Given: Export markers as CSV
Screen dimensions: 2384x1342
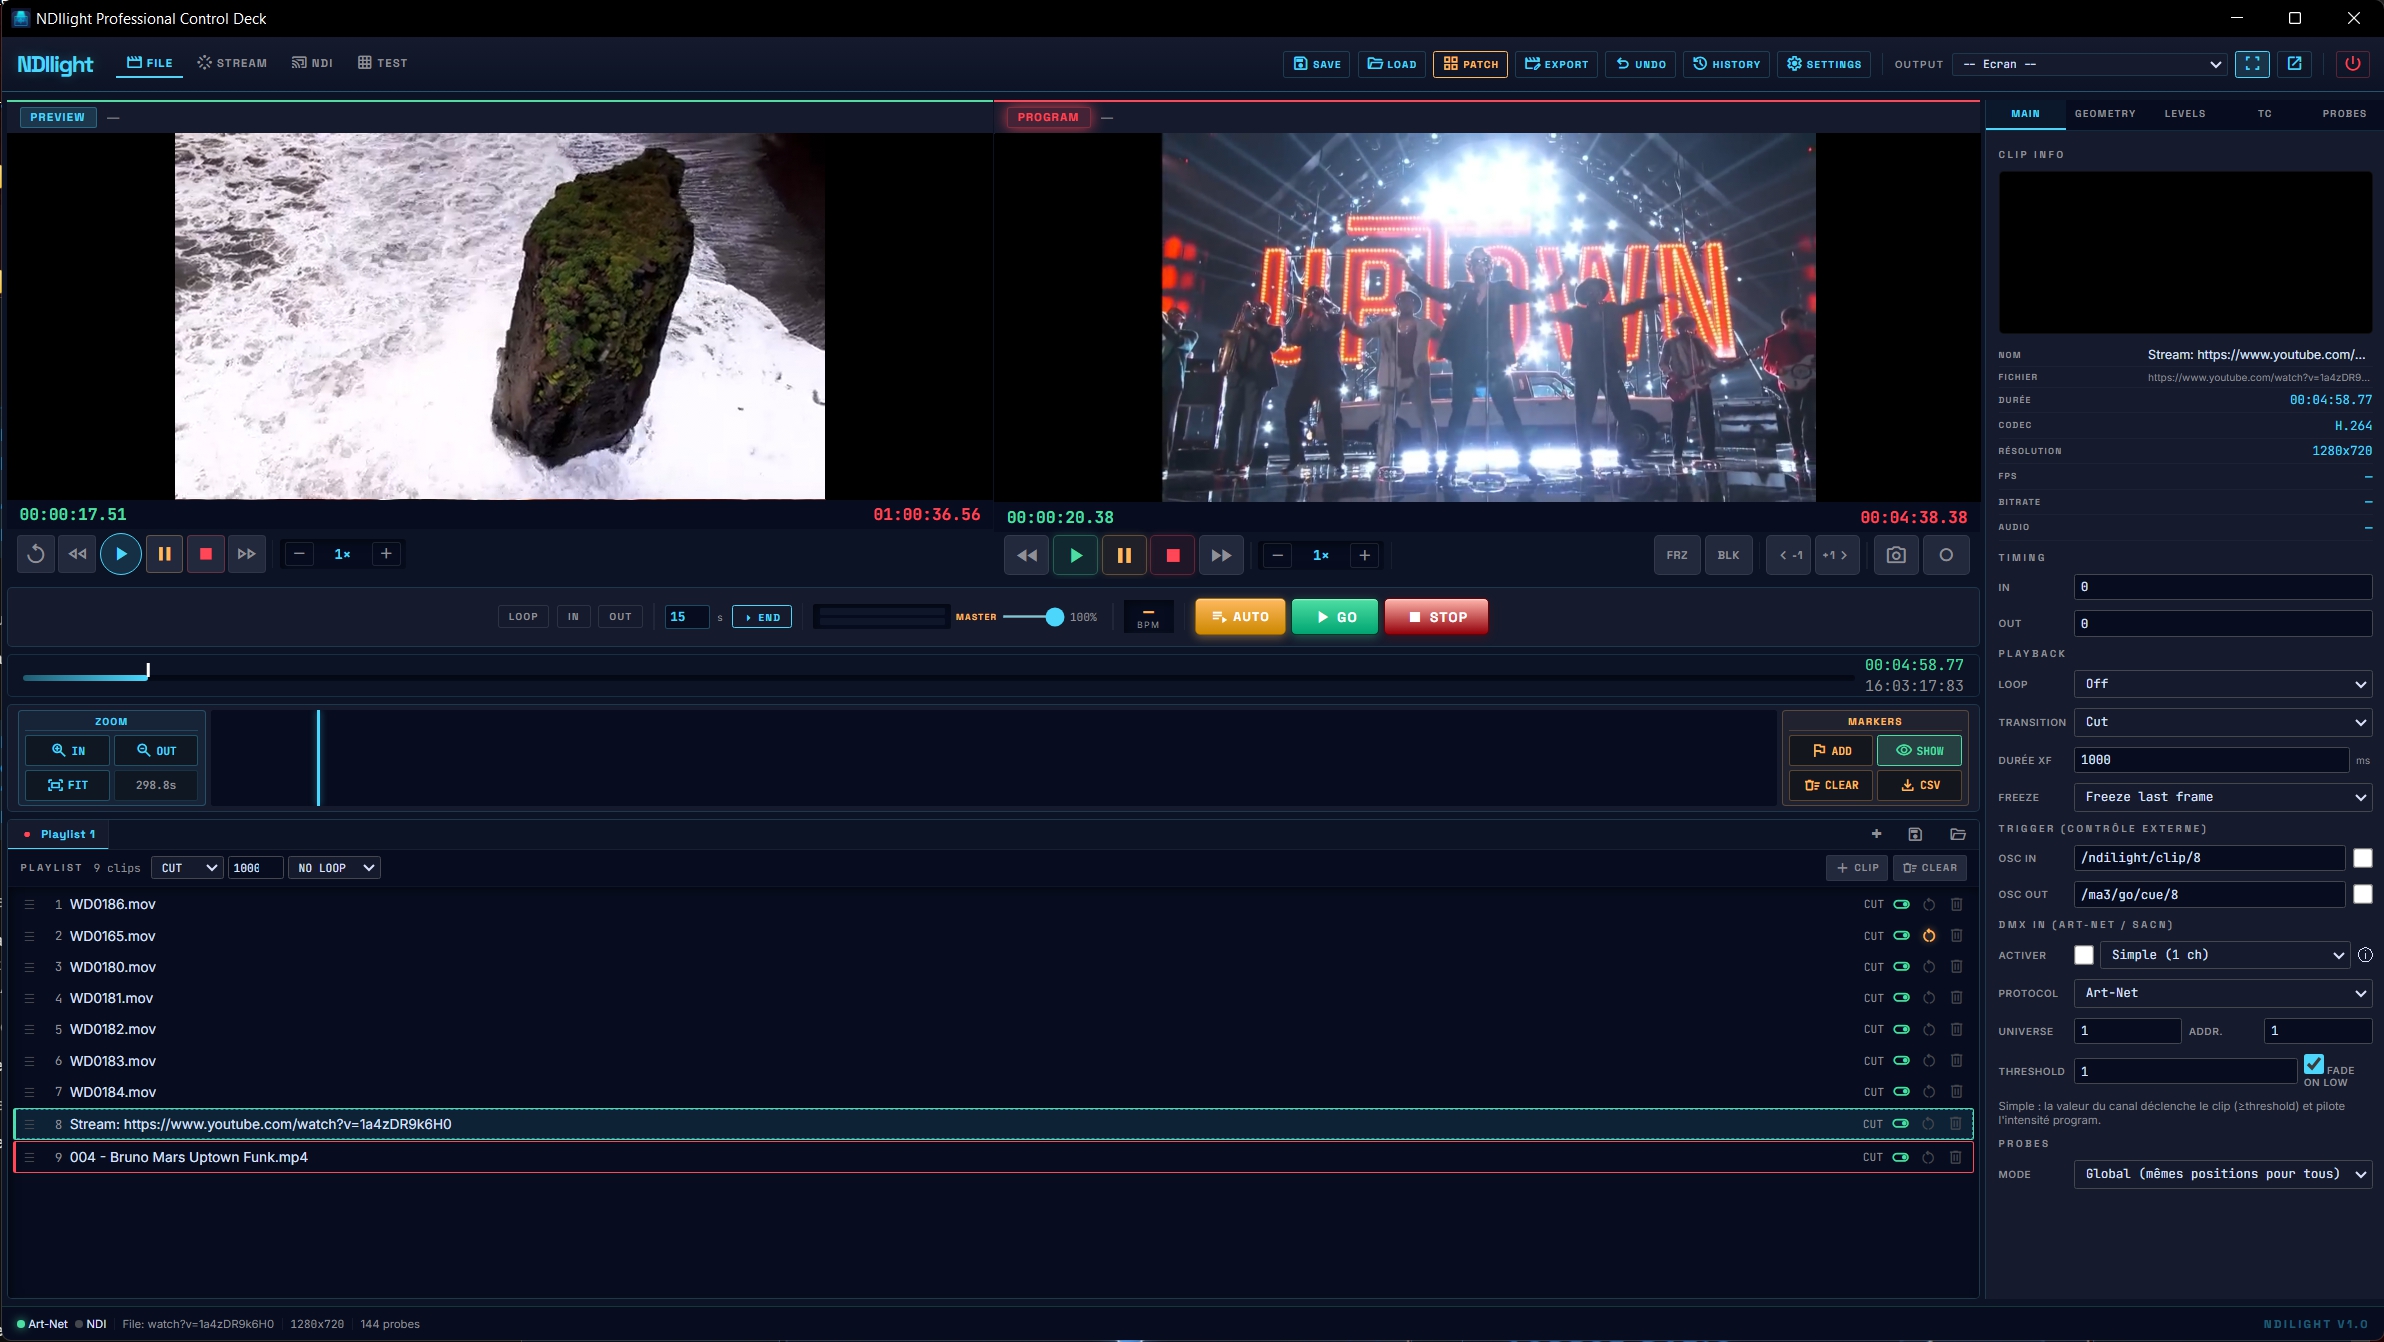Looking at the screenshot, I should click(1919, 785).
